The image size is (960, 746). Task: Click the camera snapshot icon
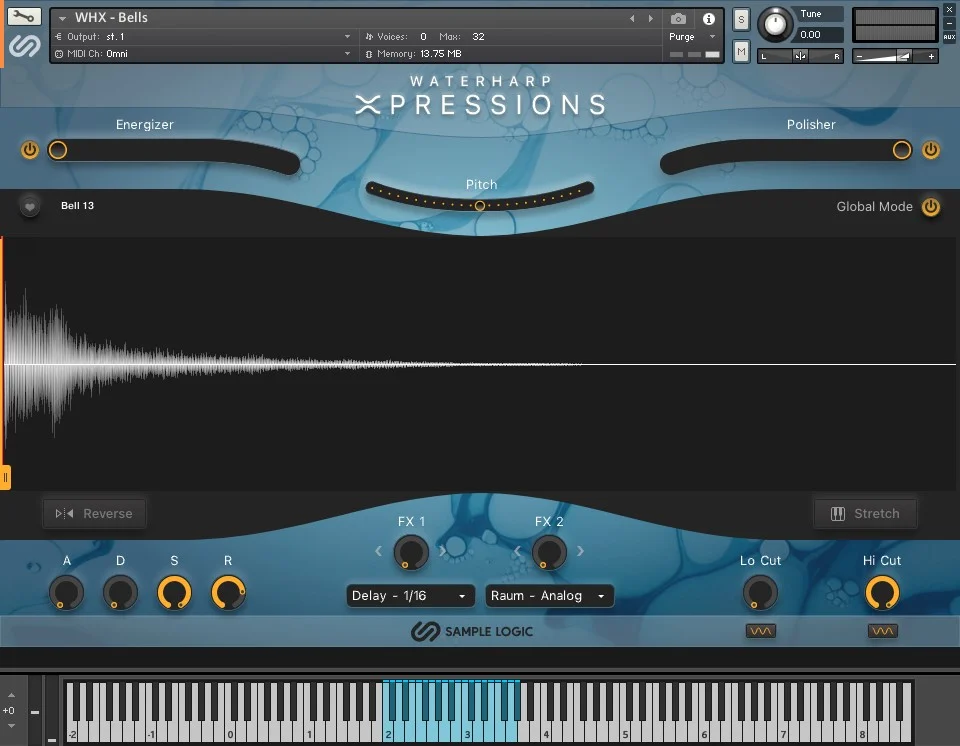tap(678, 18)
